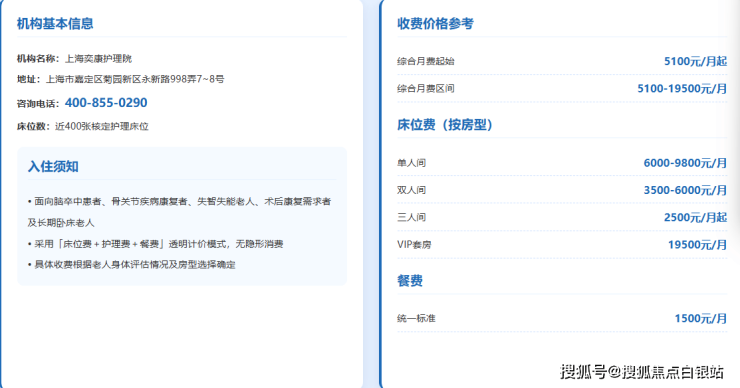Click the label 综合月费起始

click(426, 61)
